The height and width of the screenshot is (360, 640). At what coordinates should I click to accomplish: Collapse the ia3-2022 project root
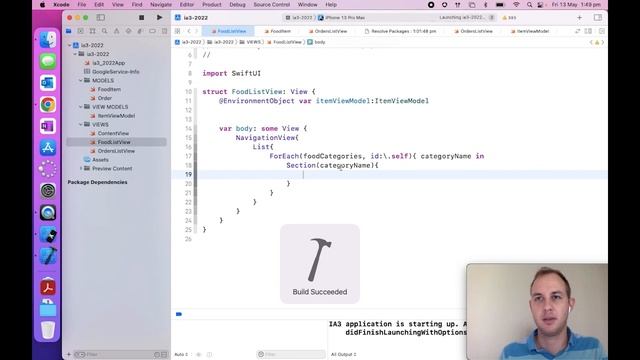coord(69,45)
